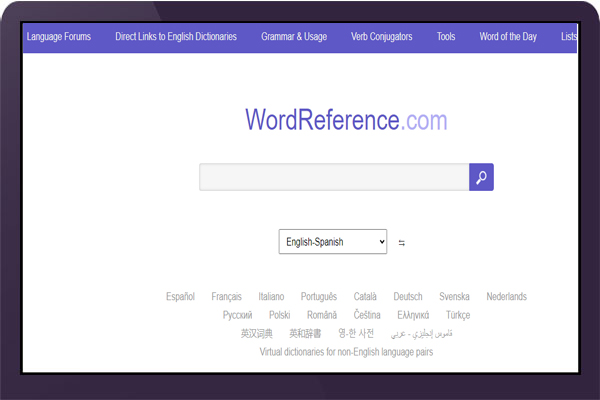600x400 pixels.
Task: Switch site language to Català
Action: [x=365, y=297]
